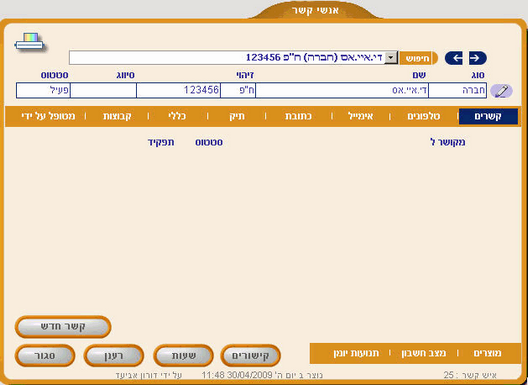Select the מטופל על ידי tab
Screen dimensions: 528x385
coord(48,116)
